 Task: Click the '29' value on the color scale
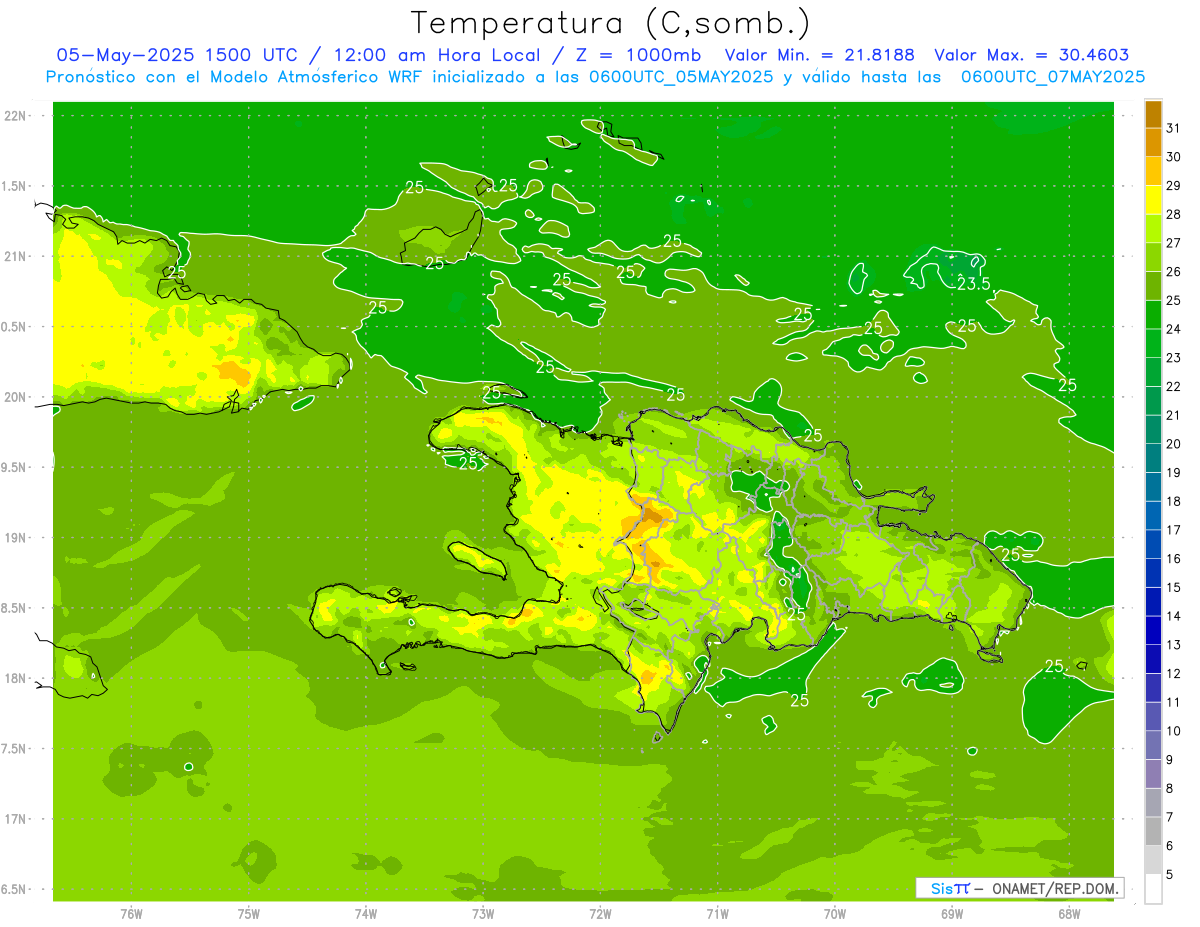1174,185
